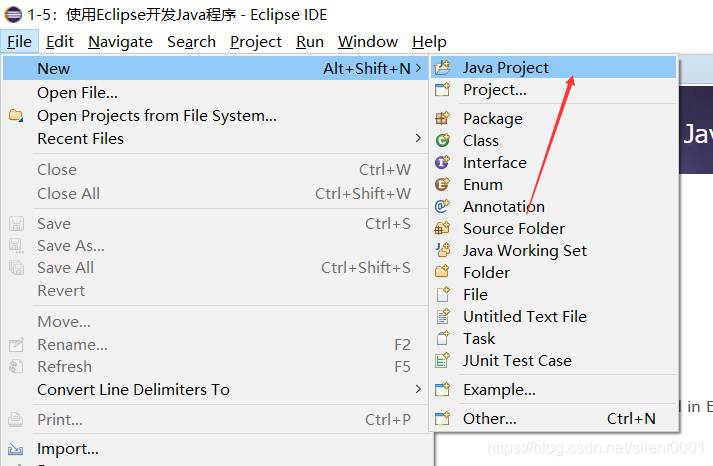This screenshot has height=466, width=713.
Task: Click the Source Folder icon
Action: point(442,228)
